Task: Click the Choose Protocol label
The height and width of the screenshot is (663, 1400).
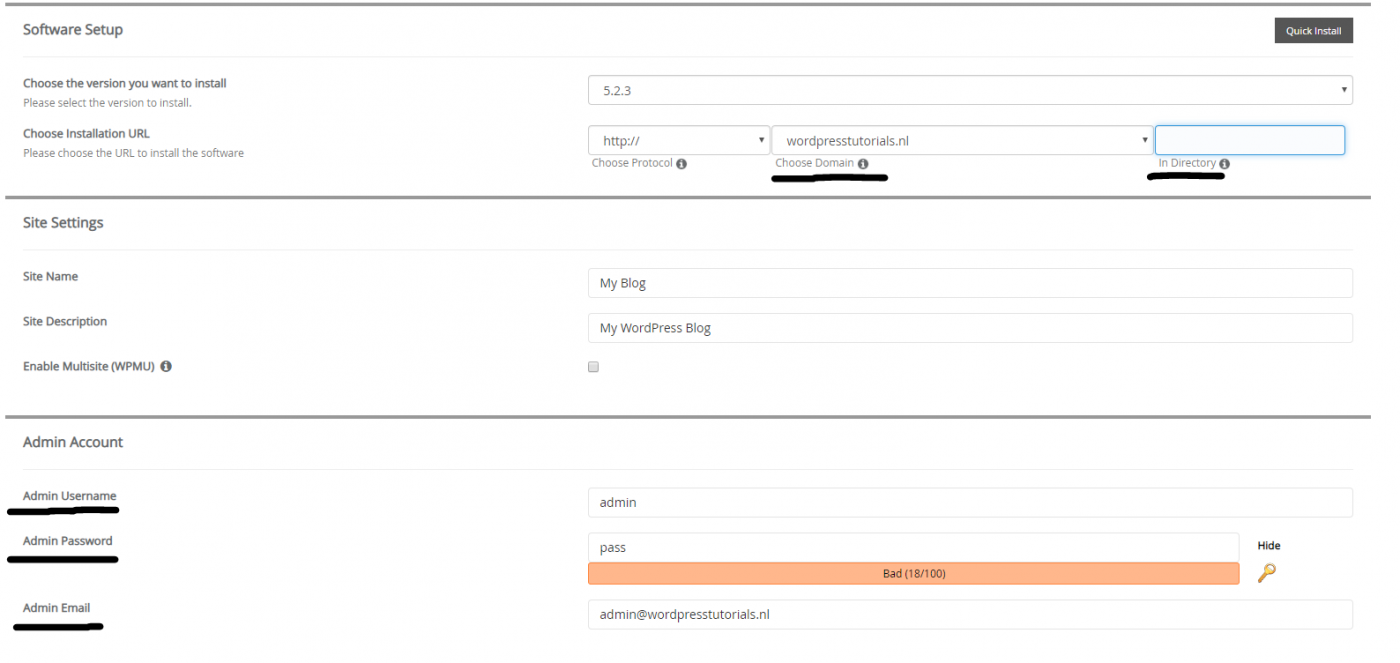Action: click(x=632, y=163)
